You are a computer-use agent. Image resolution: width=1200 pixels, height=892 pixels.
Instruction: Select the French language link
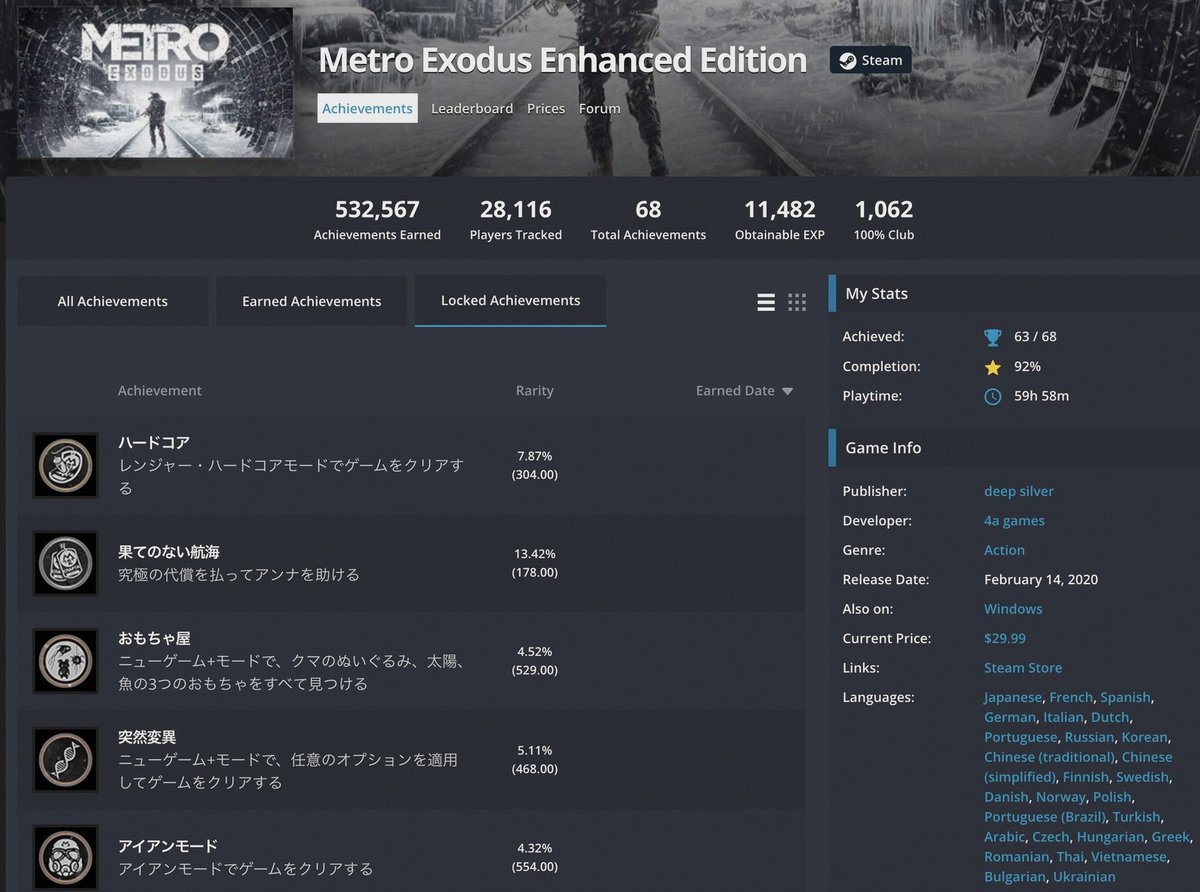coord(1071,697)
